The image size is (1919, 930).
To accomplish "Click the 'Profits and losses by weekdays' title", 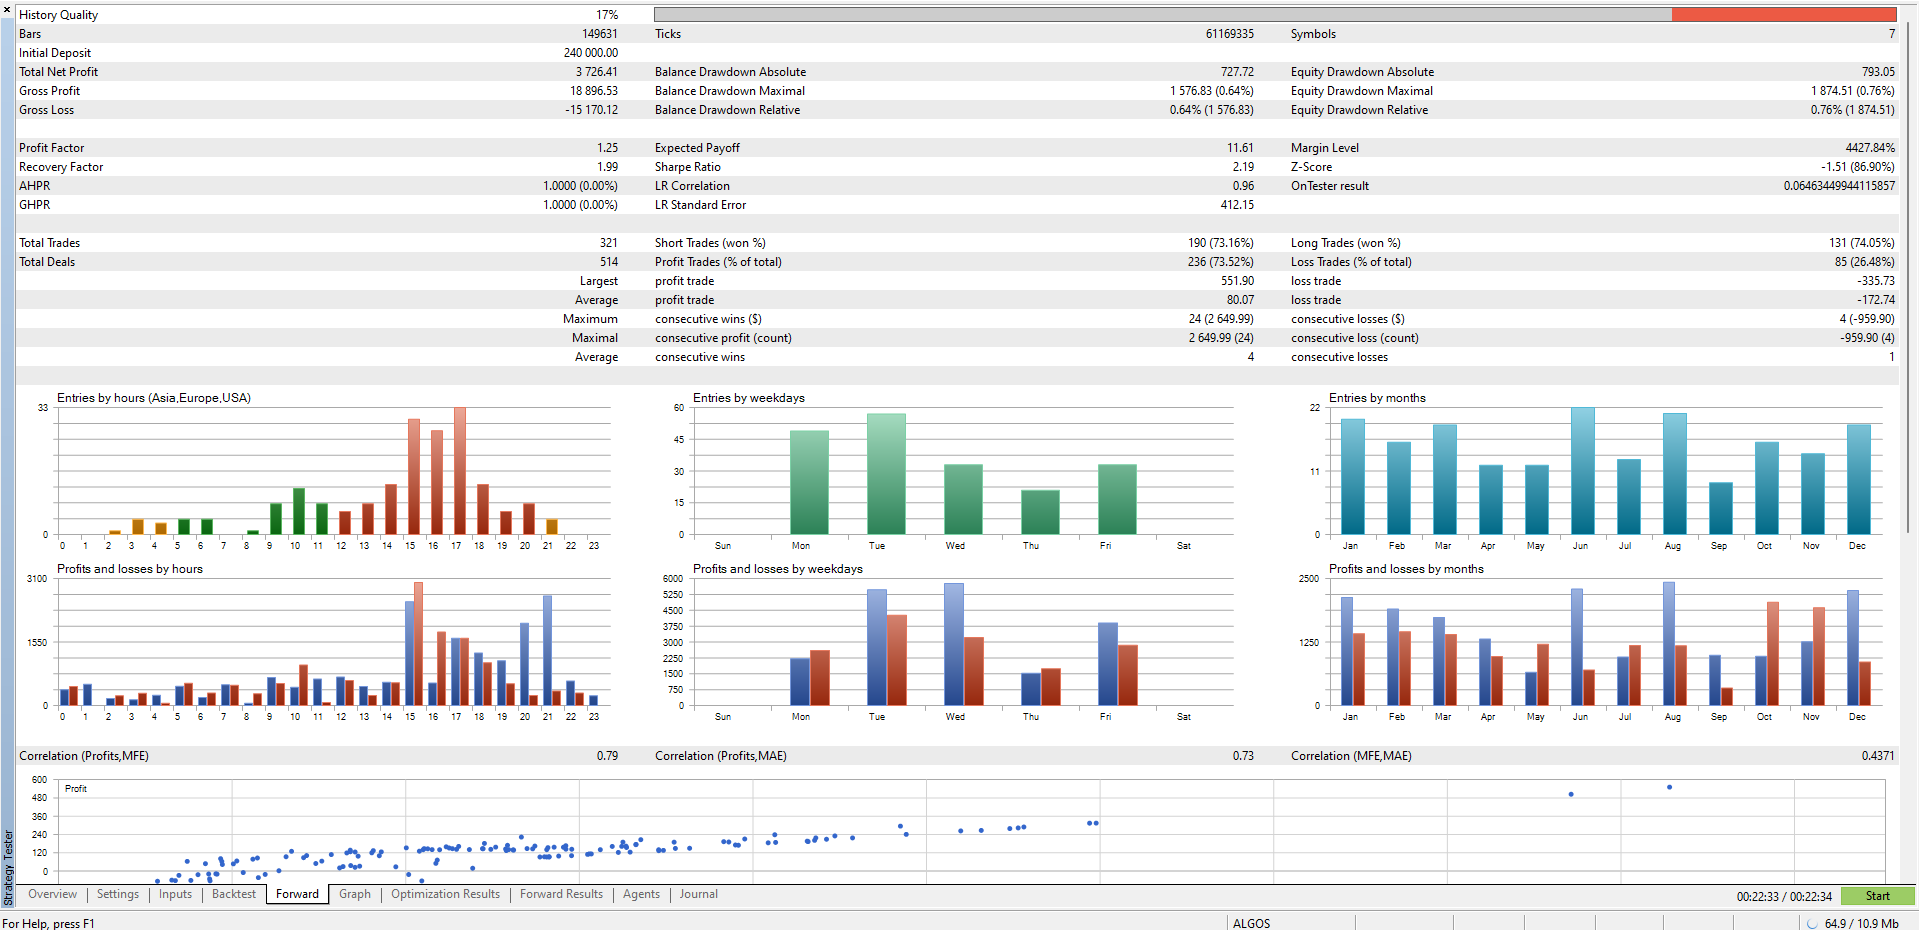I will (x=777, y=569).
